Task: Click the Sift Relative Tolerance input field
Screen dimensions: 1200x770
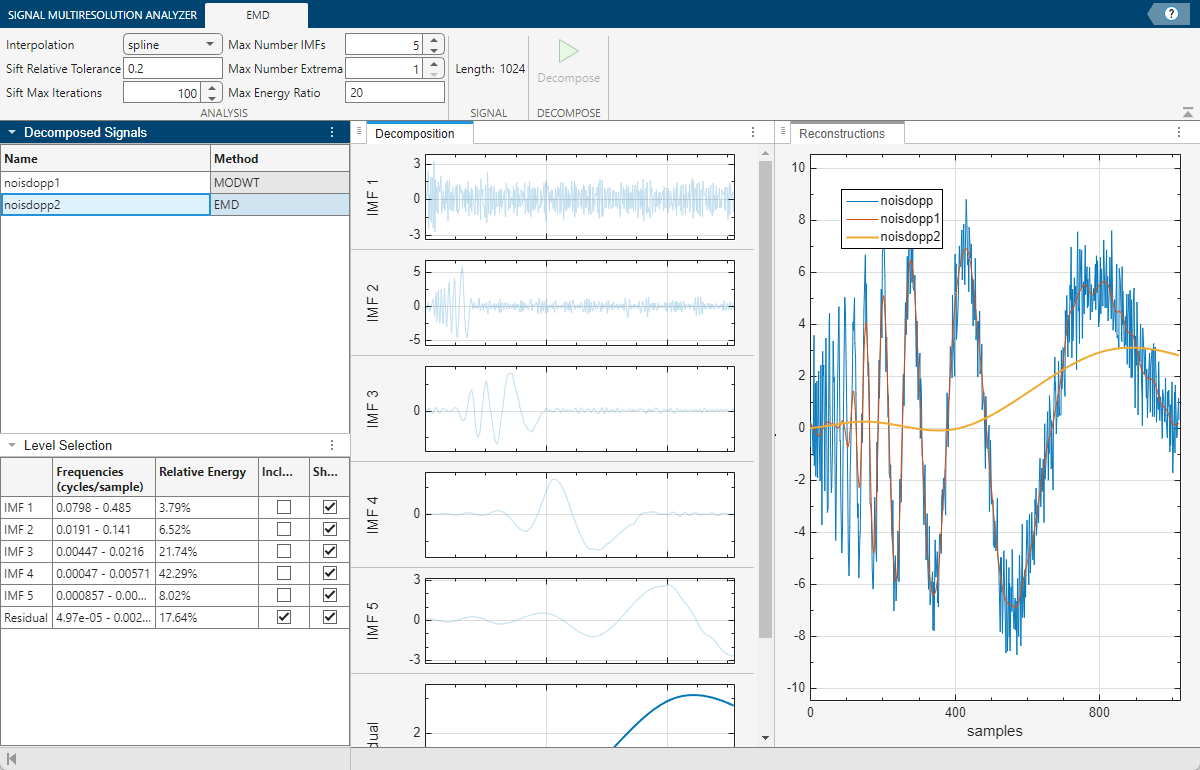Action: 172,68
